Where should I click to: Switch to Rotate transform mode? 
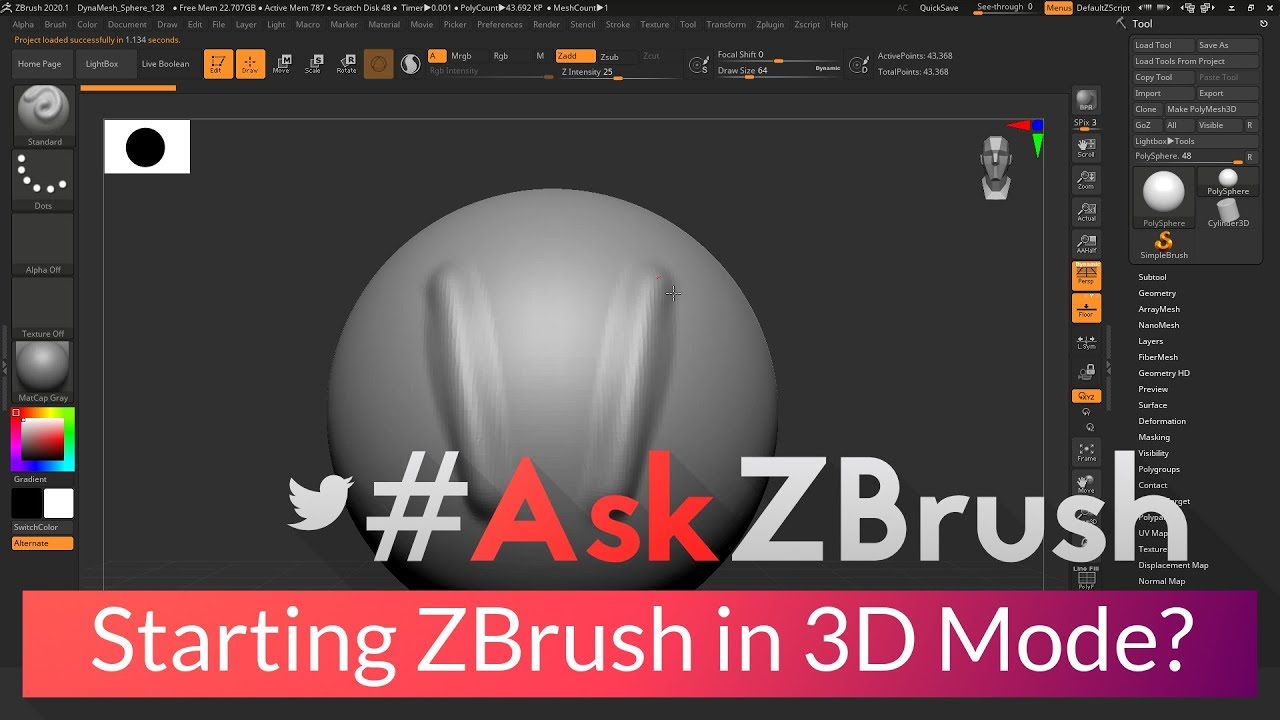click(x=346, y=64)
